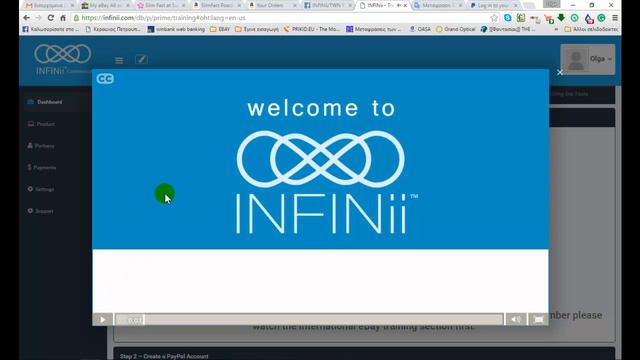Bookmark this page with the star
Viewport: 640px width, 360px height.
click(x=494, y=18)
